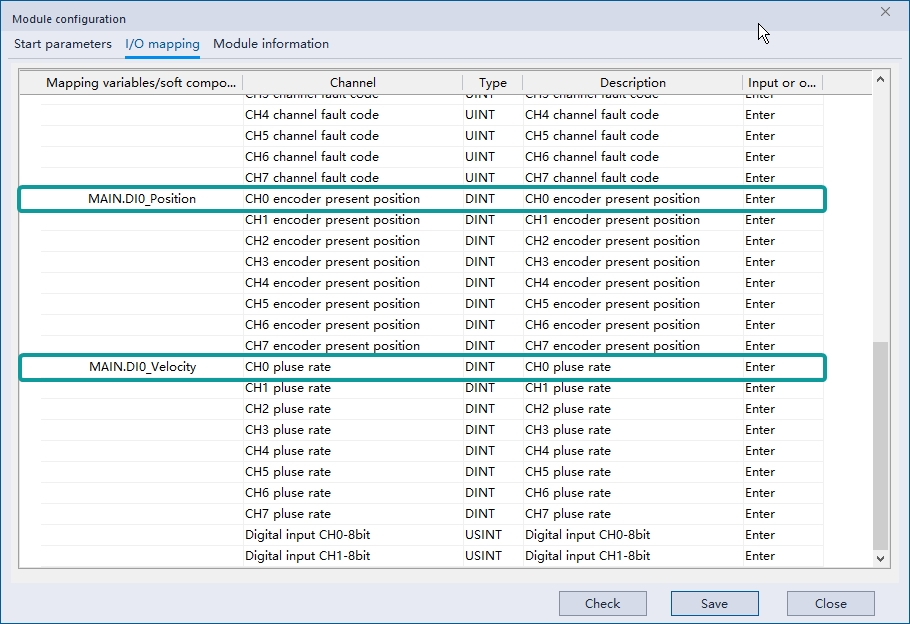The image size is (910, 624).
Task: Select channel cell CH5 channel fault code
Action: [353, 136]
